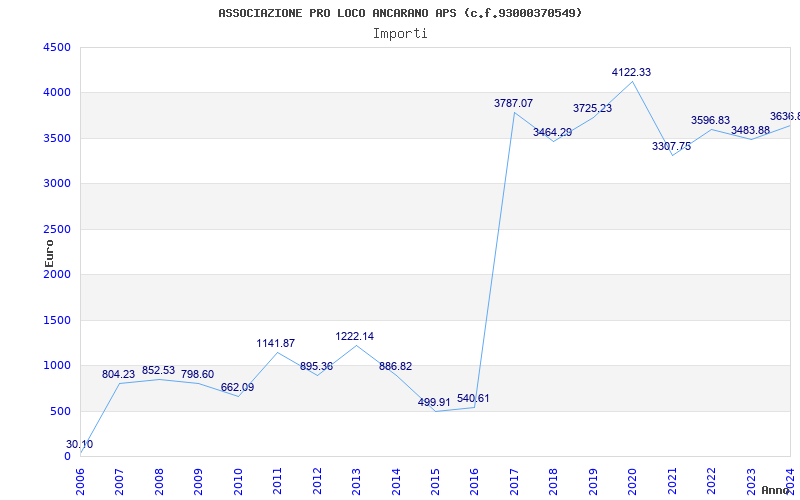The width and height of the screenshot is (800, 500).
Task: Select the peak value label 4122.33
Action: [x=632, y=72]
